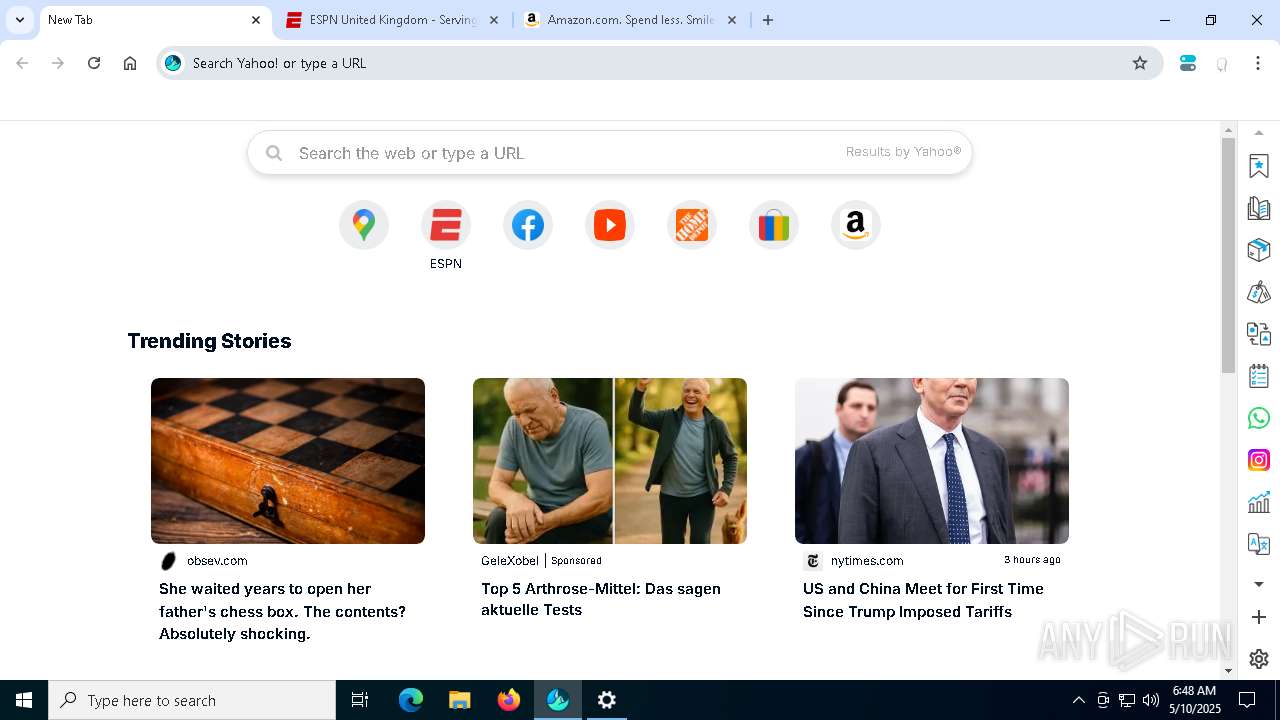
Task: Click the page vertical scrollbar thumb
Action: [x=1229, y=255]
